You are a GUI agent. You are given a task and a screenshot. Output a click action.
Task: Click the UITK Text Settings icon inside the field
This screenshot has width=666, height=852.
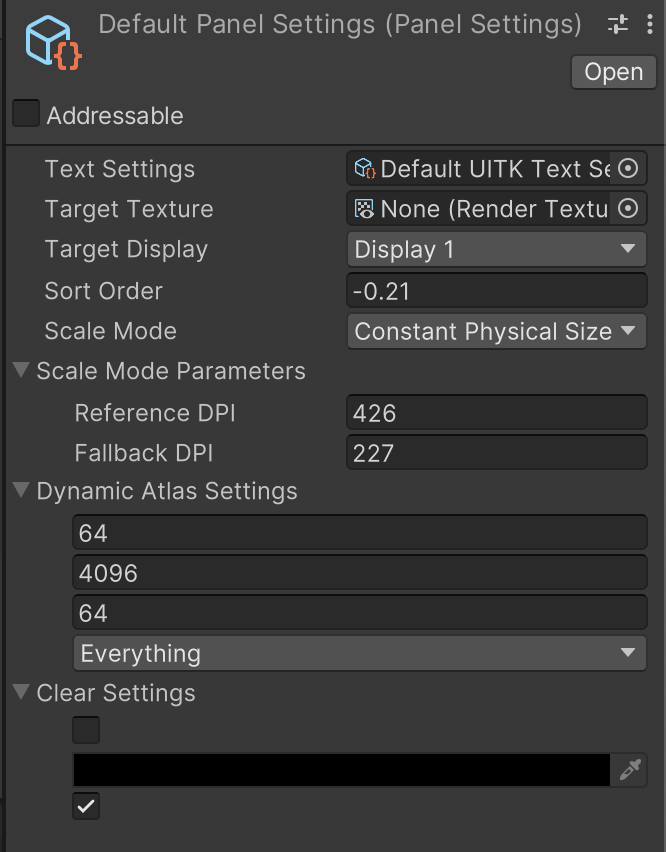pyautogui.click(x=362, y=168)
